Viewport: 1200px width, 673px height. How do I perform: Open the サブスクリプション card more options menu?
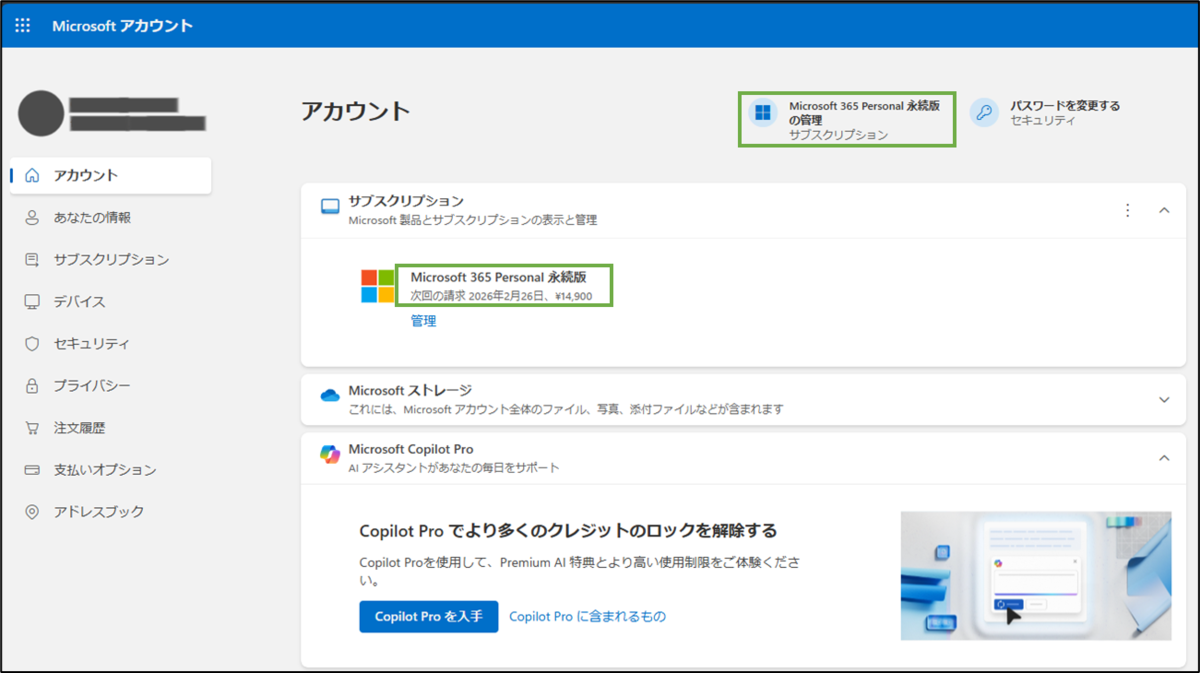click(1128, 210)
